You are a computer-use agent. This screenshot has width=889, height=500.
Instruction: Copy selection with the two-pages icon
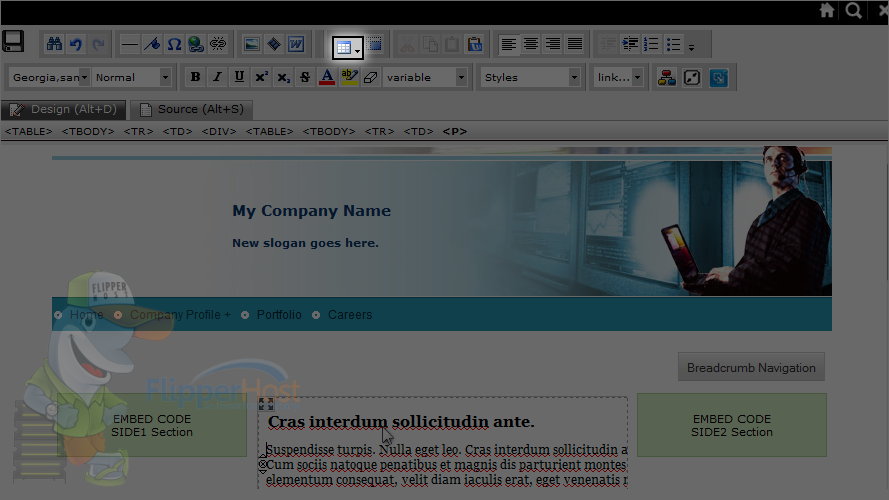point(430,44)
